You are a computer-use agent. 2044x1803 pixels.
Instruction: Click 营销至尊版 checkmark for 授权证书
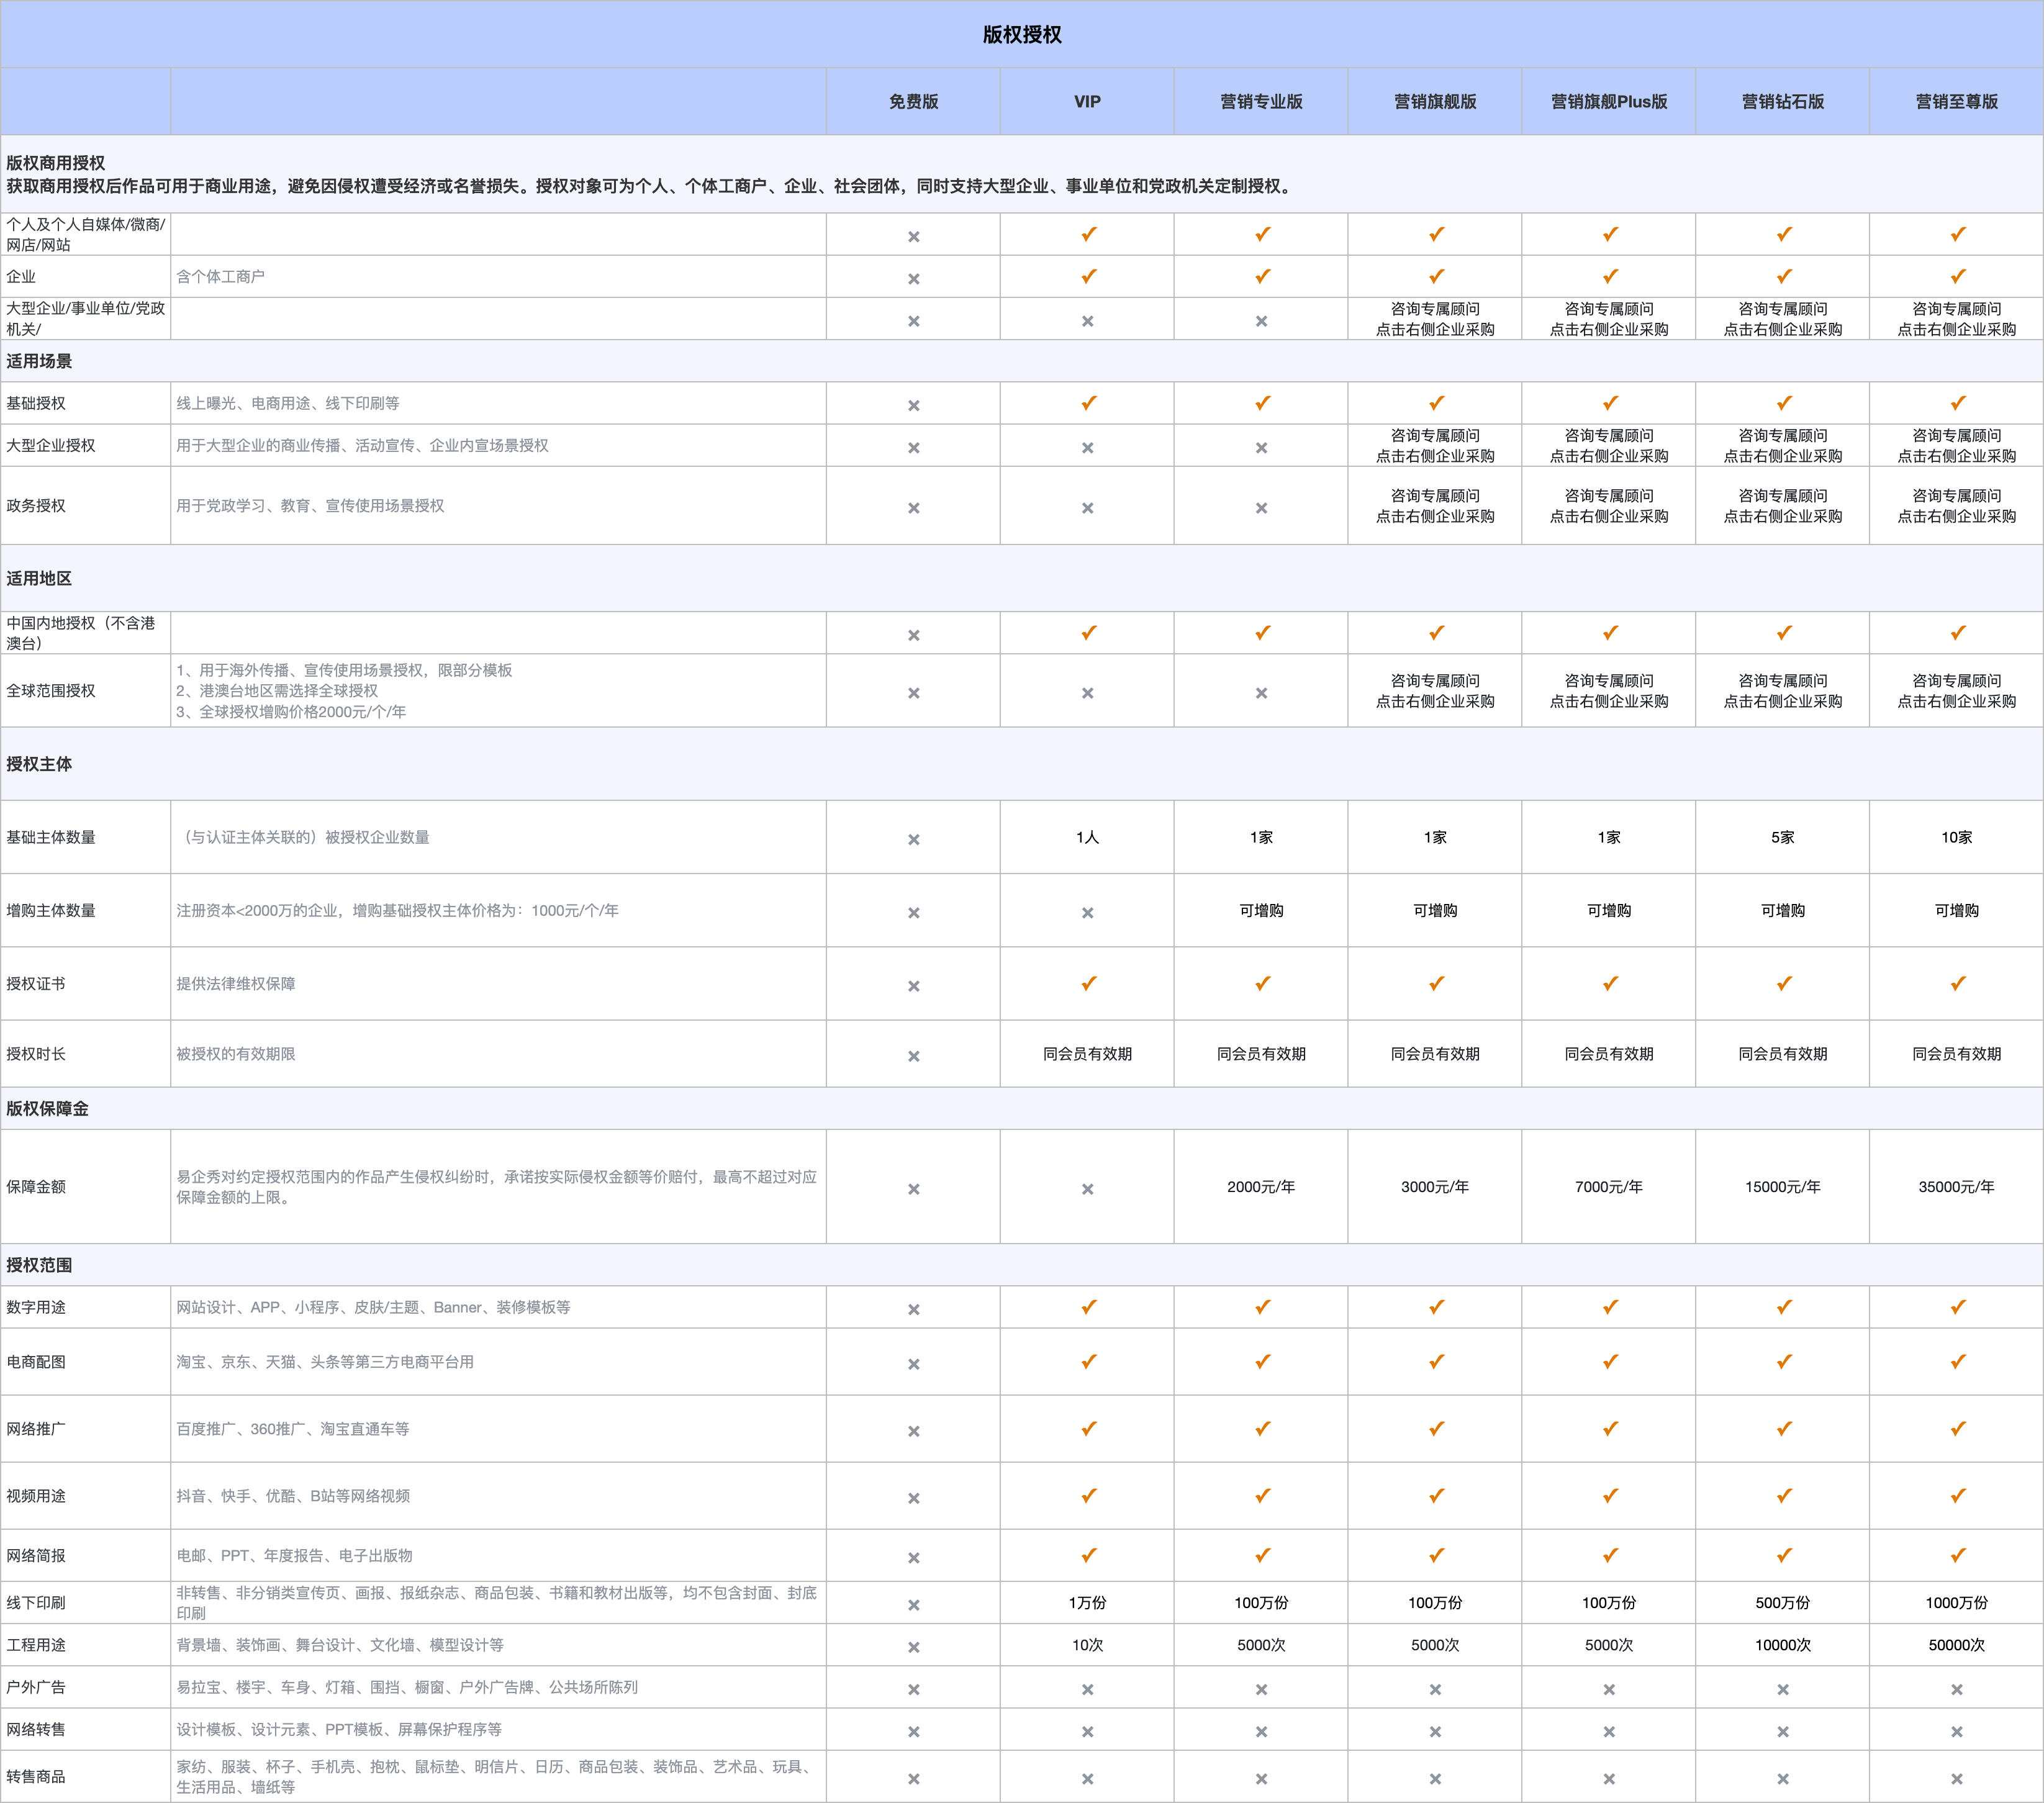click(1957, 983)
